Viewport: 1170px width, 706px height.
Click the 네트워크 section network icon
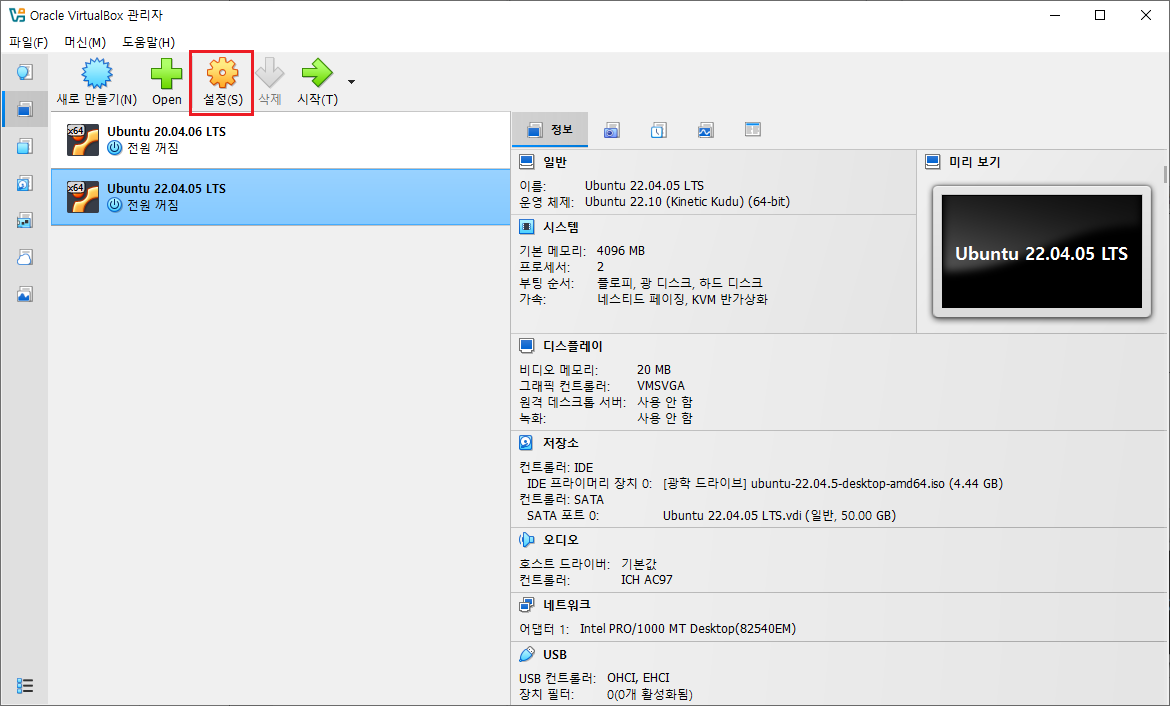(526, 605)
